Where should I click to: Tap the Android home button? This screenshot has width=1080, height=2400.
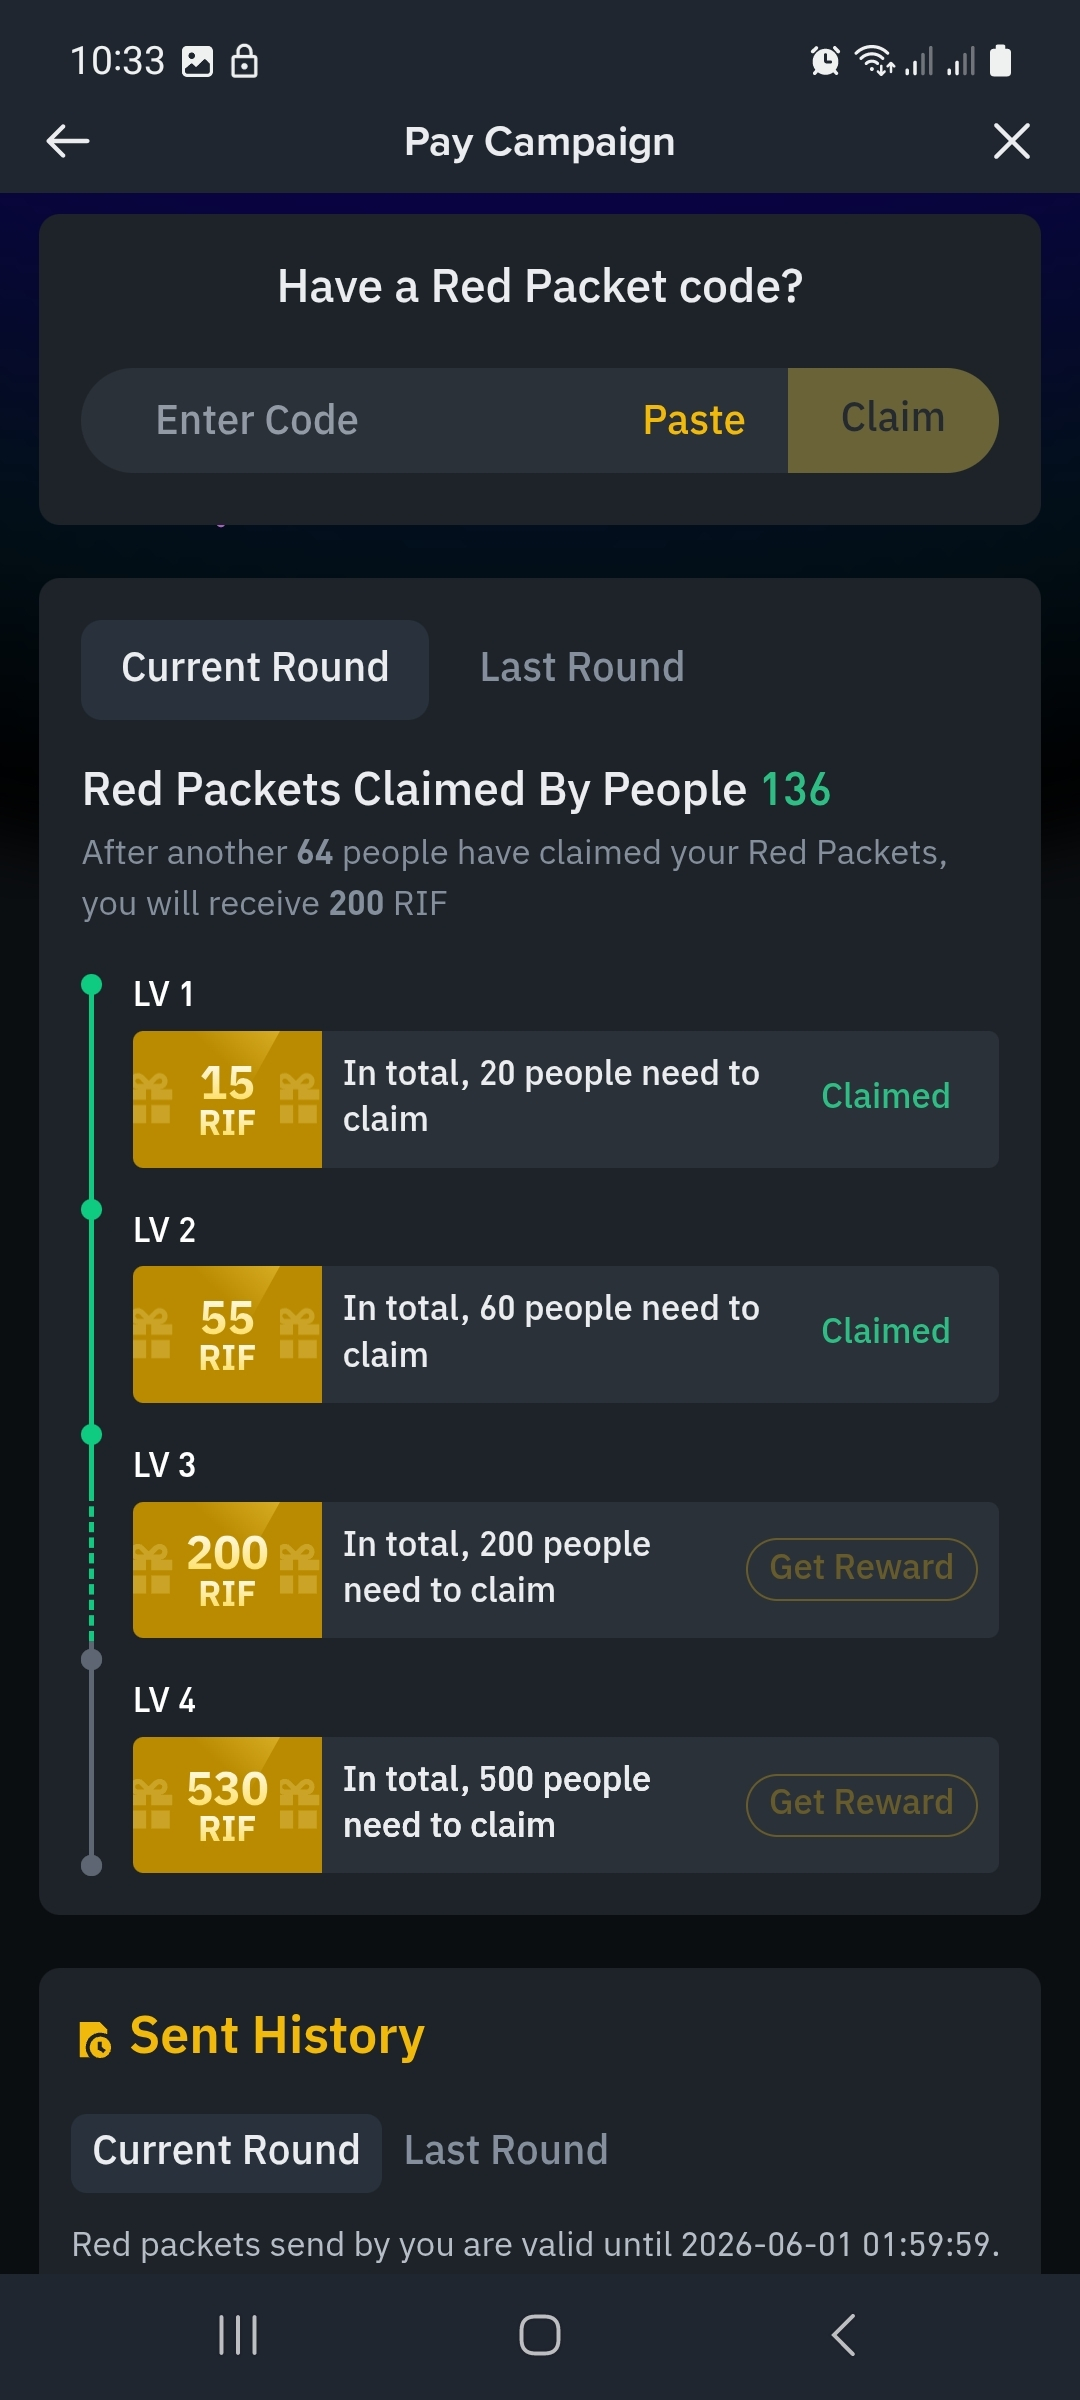tap(540, 2335)
